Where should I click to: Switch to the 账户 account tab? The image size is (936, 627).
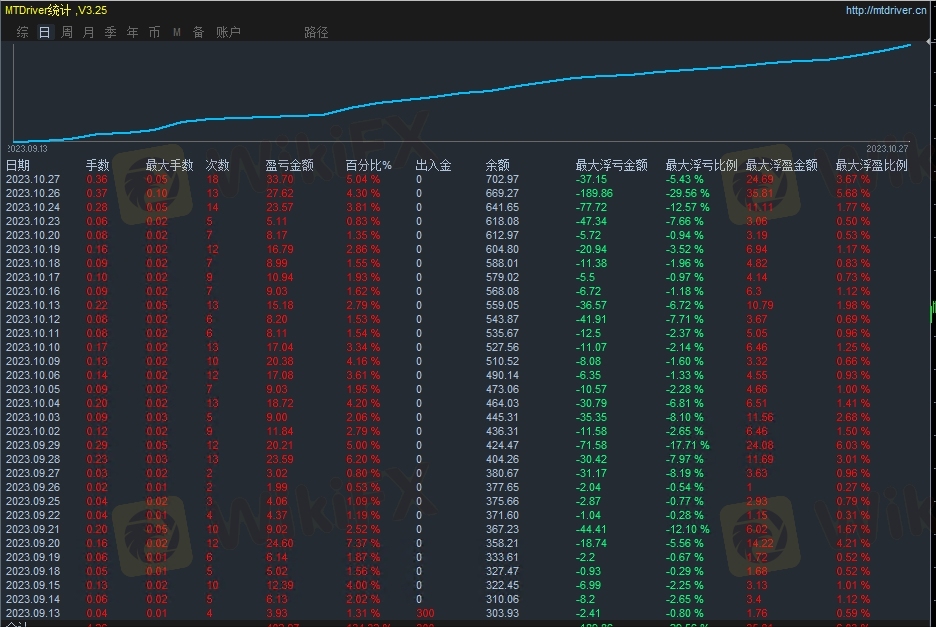click(228, 32)
